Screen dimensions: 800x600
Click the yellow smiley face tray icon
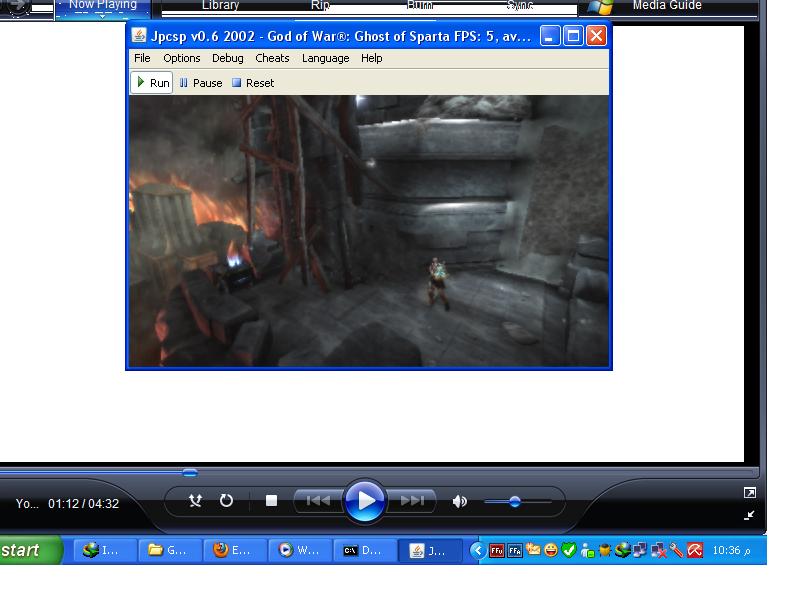tap(551, 550)
